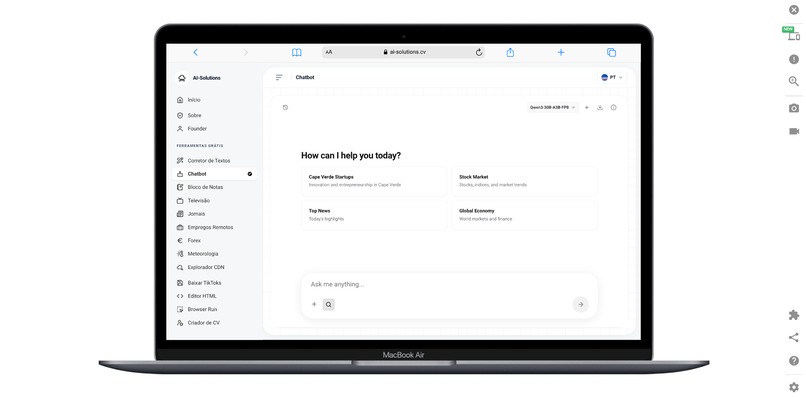Open Corretor de Textos tool
806x398 pixels.
pyautogui.click(x=215, y=160)
